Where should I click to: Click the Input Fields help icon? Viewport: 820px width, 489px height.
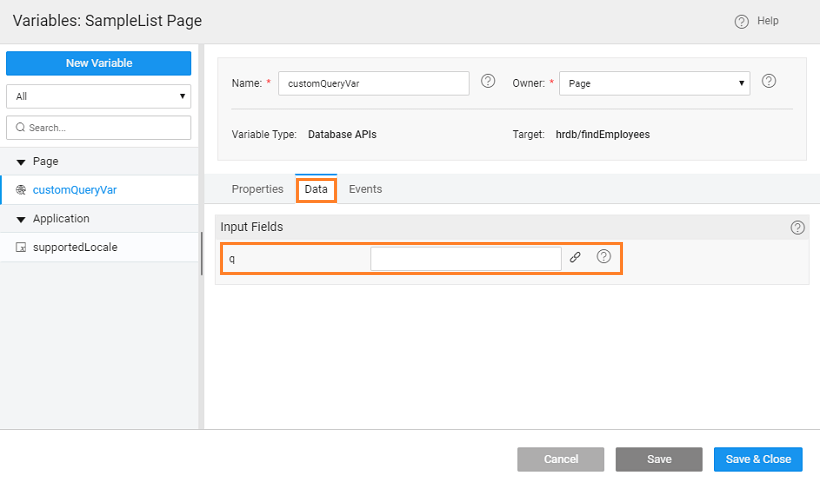(797, 227)
